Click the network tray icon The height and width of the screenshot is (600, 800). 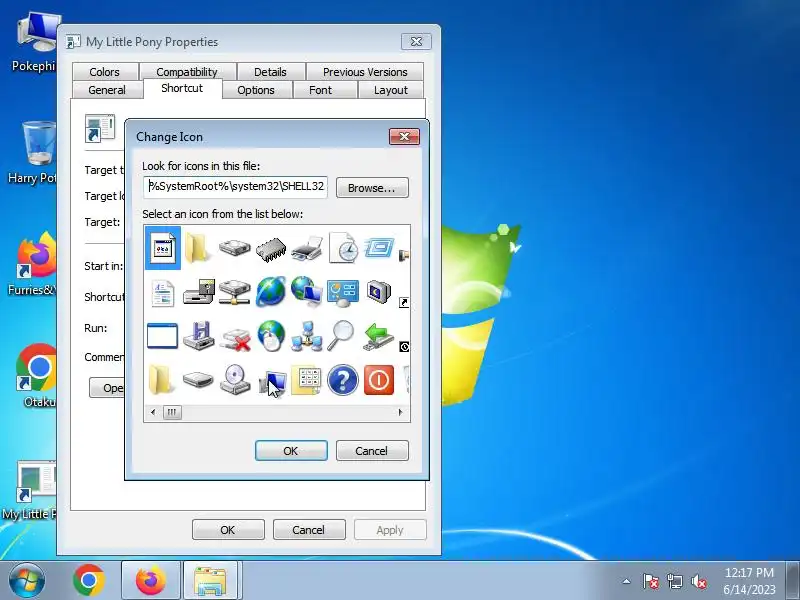pos(674,581)
